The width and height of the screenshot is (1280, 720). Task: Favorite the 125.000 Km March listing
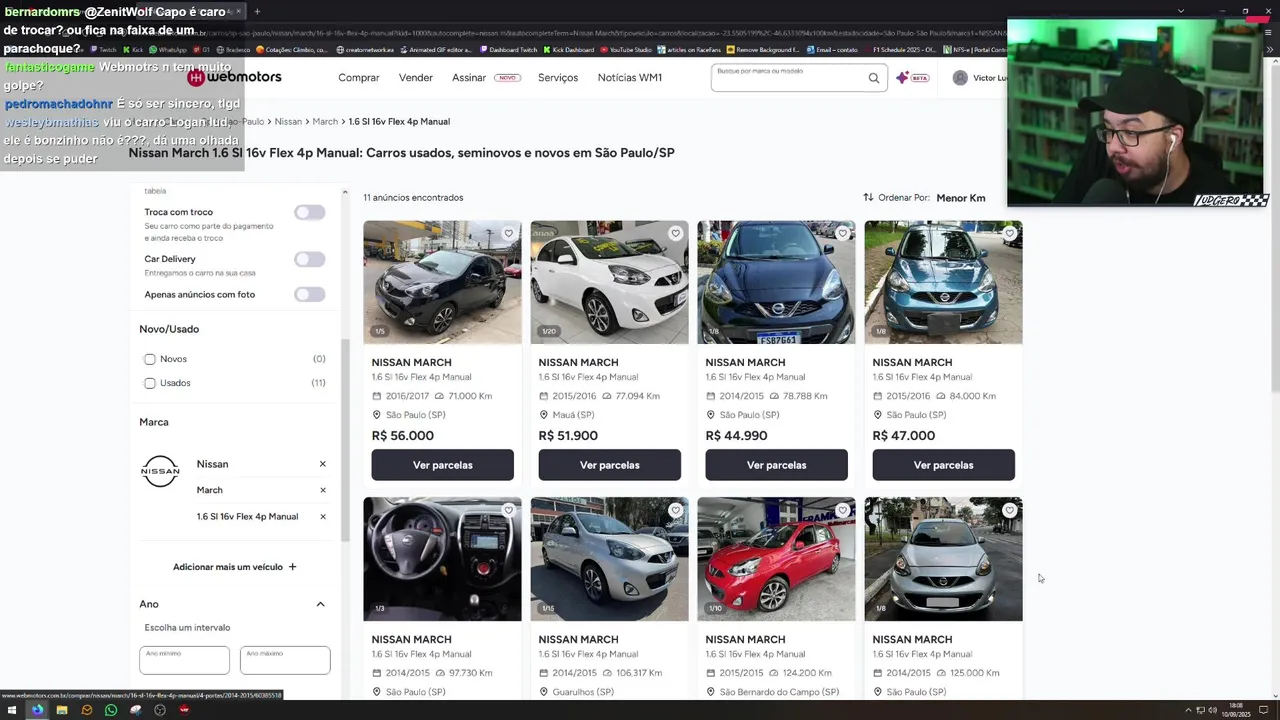pyautogui.click(x=1009, y=510)
